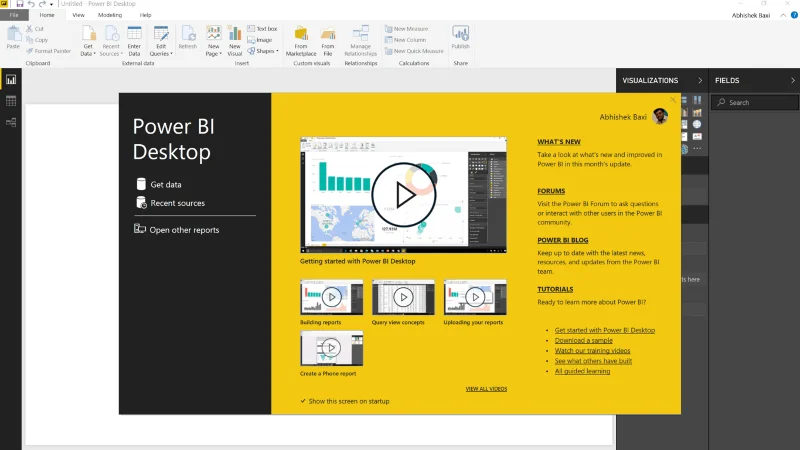Switch to Report view in left sidebar
800x450 pixels.
point(11,80)
